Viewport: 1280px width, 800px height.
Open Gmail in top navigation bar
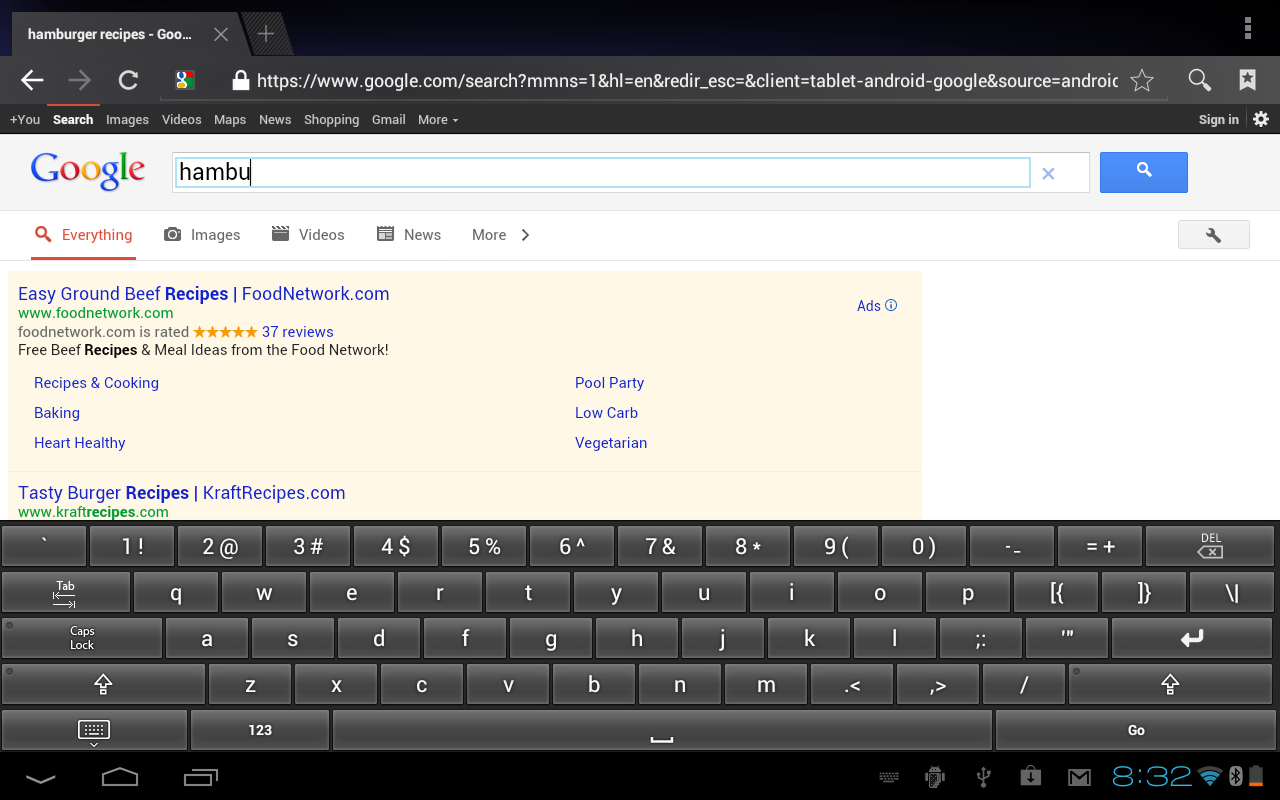[x=389, y=119]
